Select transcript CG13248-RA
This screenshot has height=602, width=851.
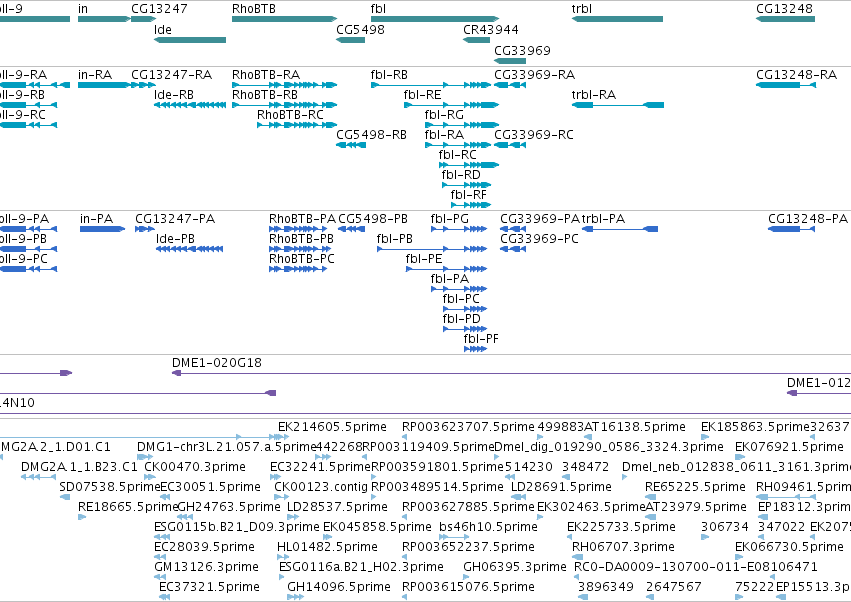pos(785,85)
